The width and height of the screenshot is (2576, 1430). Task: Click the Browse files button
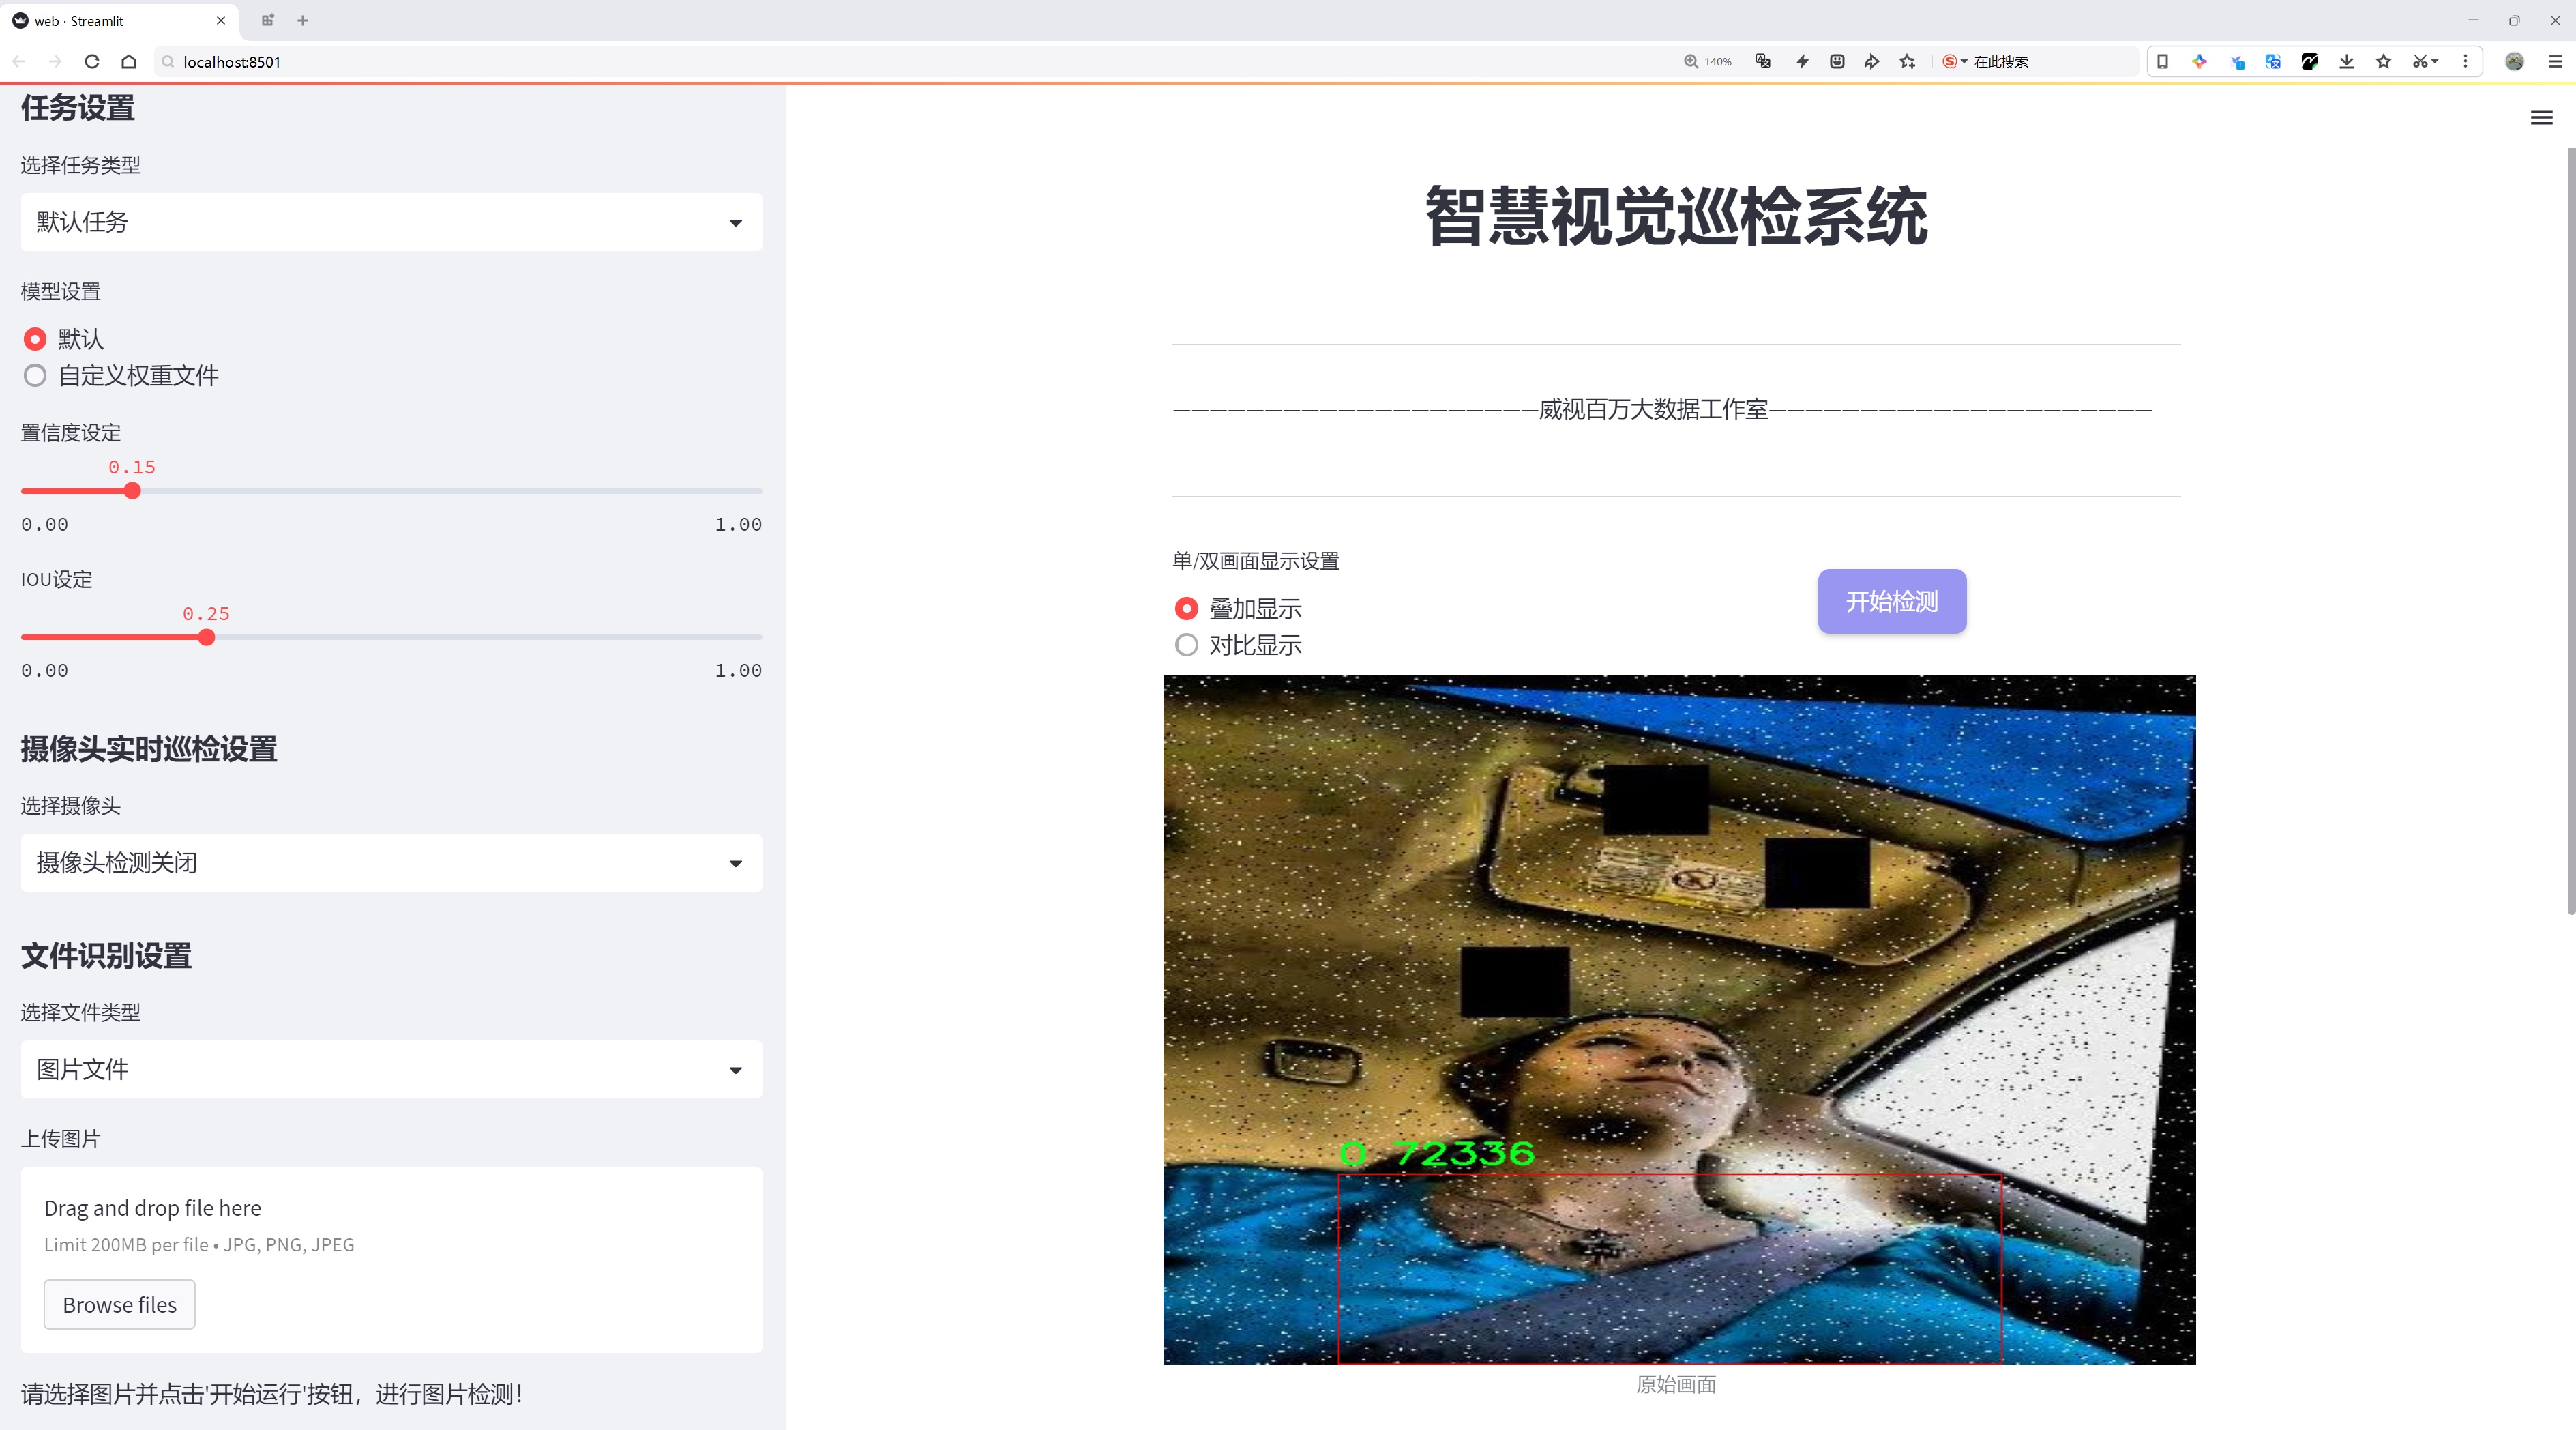tap(119, 1304)
